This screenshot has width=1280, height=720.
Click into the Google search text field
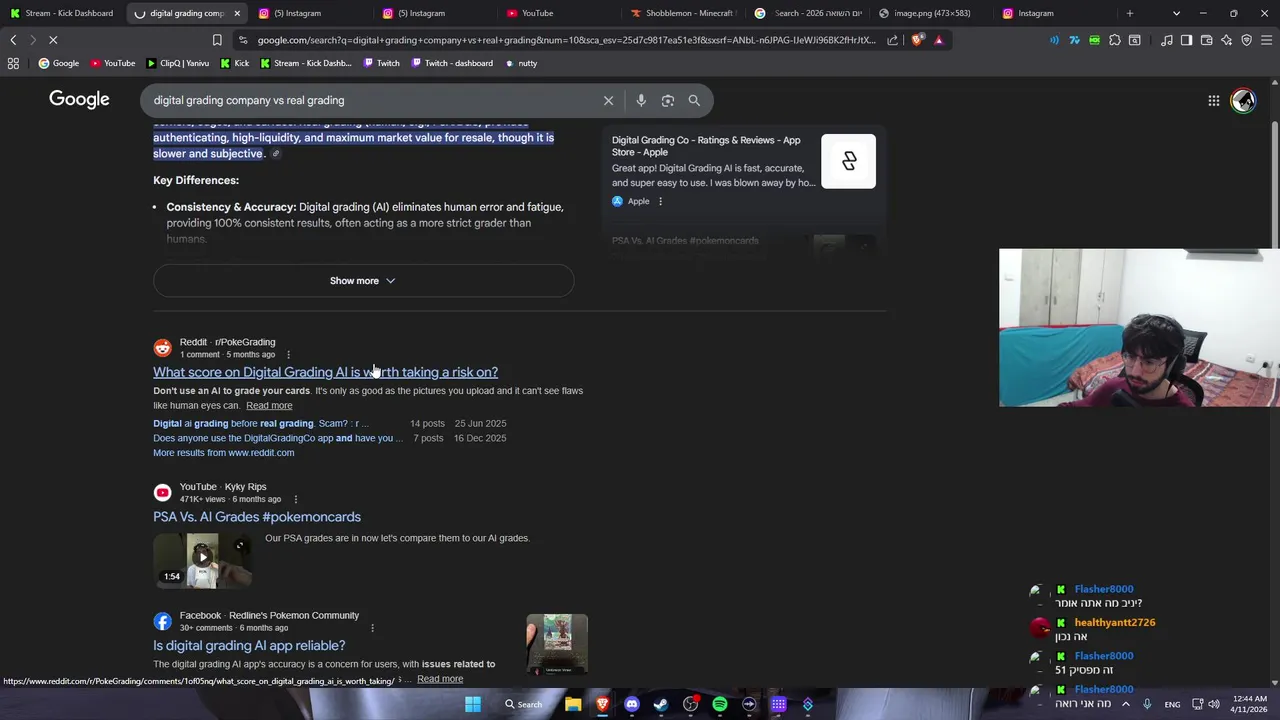tap(370, 100)
